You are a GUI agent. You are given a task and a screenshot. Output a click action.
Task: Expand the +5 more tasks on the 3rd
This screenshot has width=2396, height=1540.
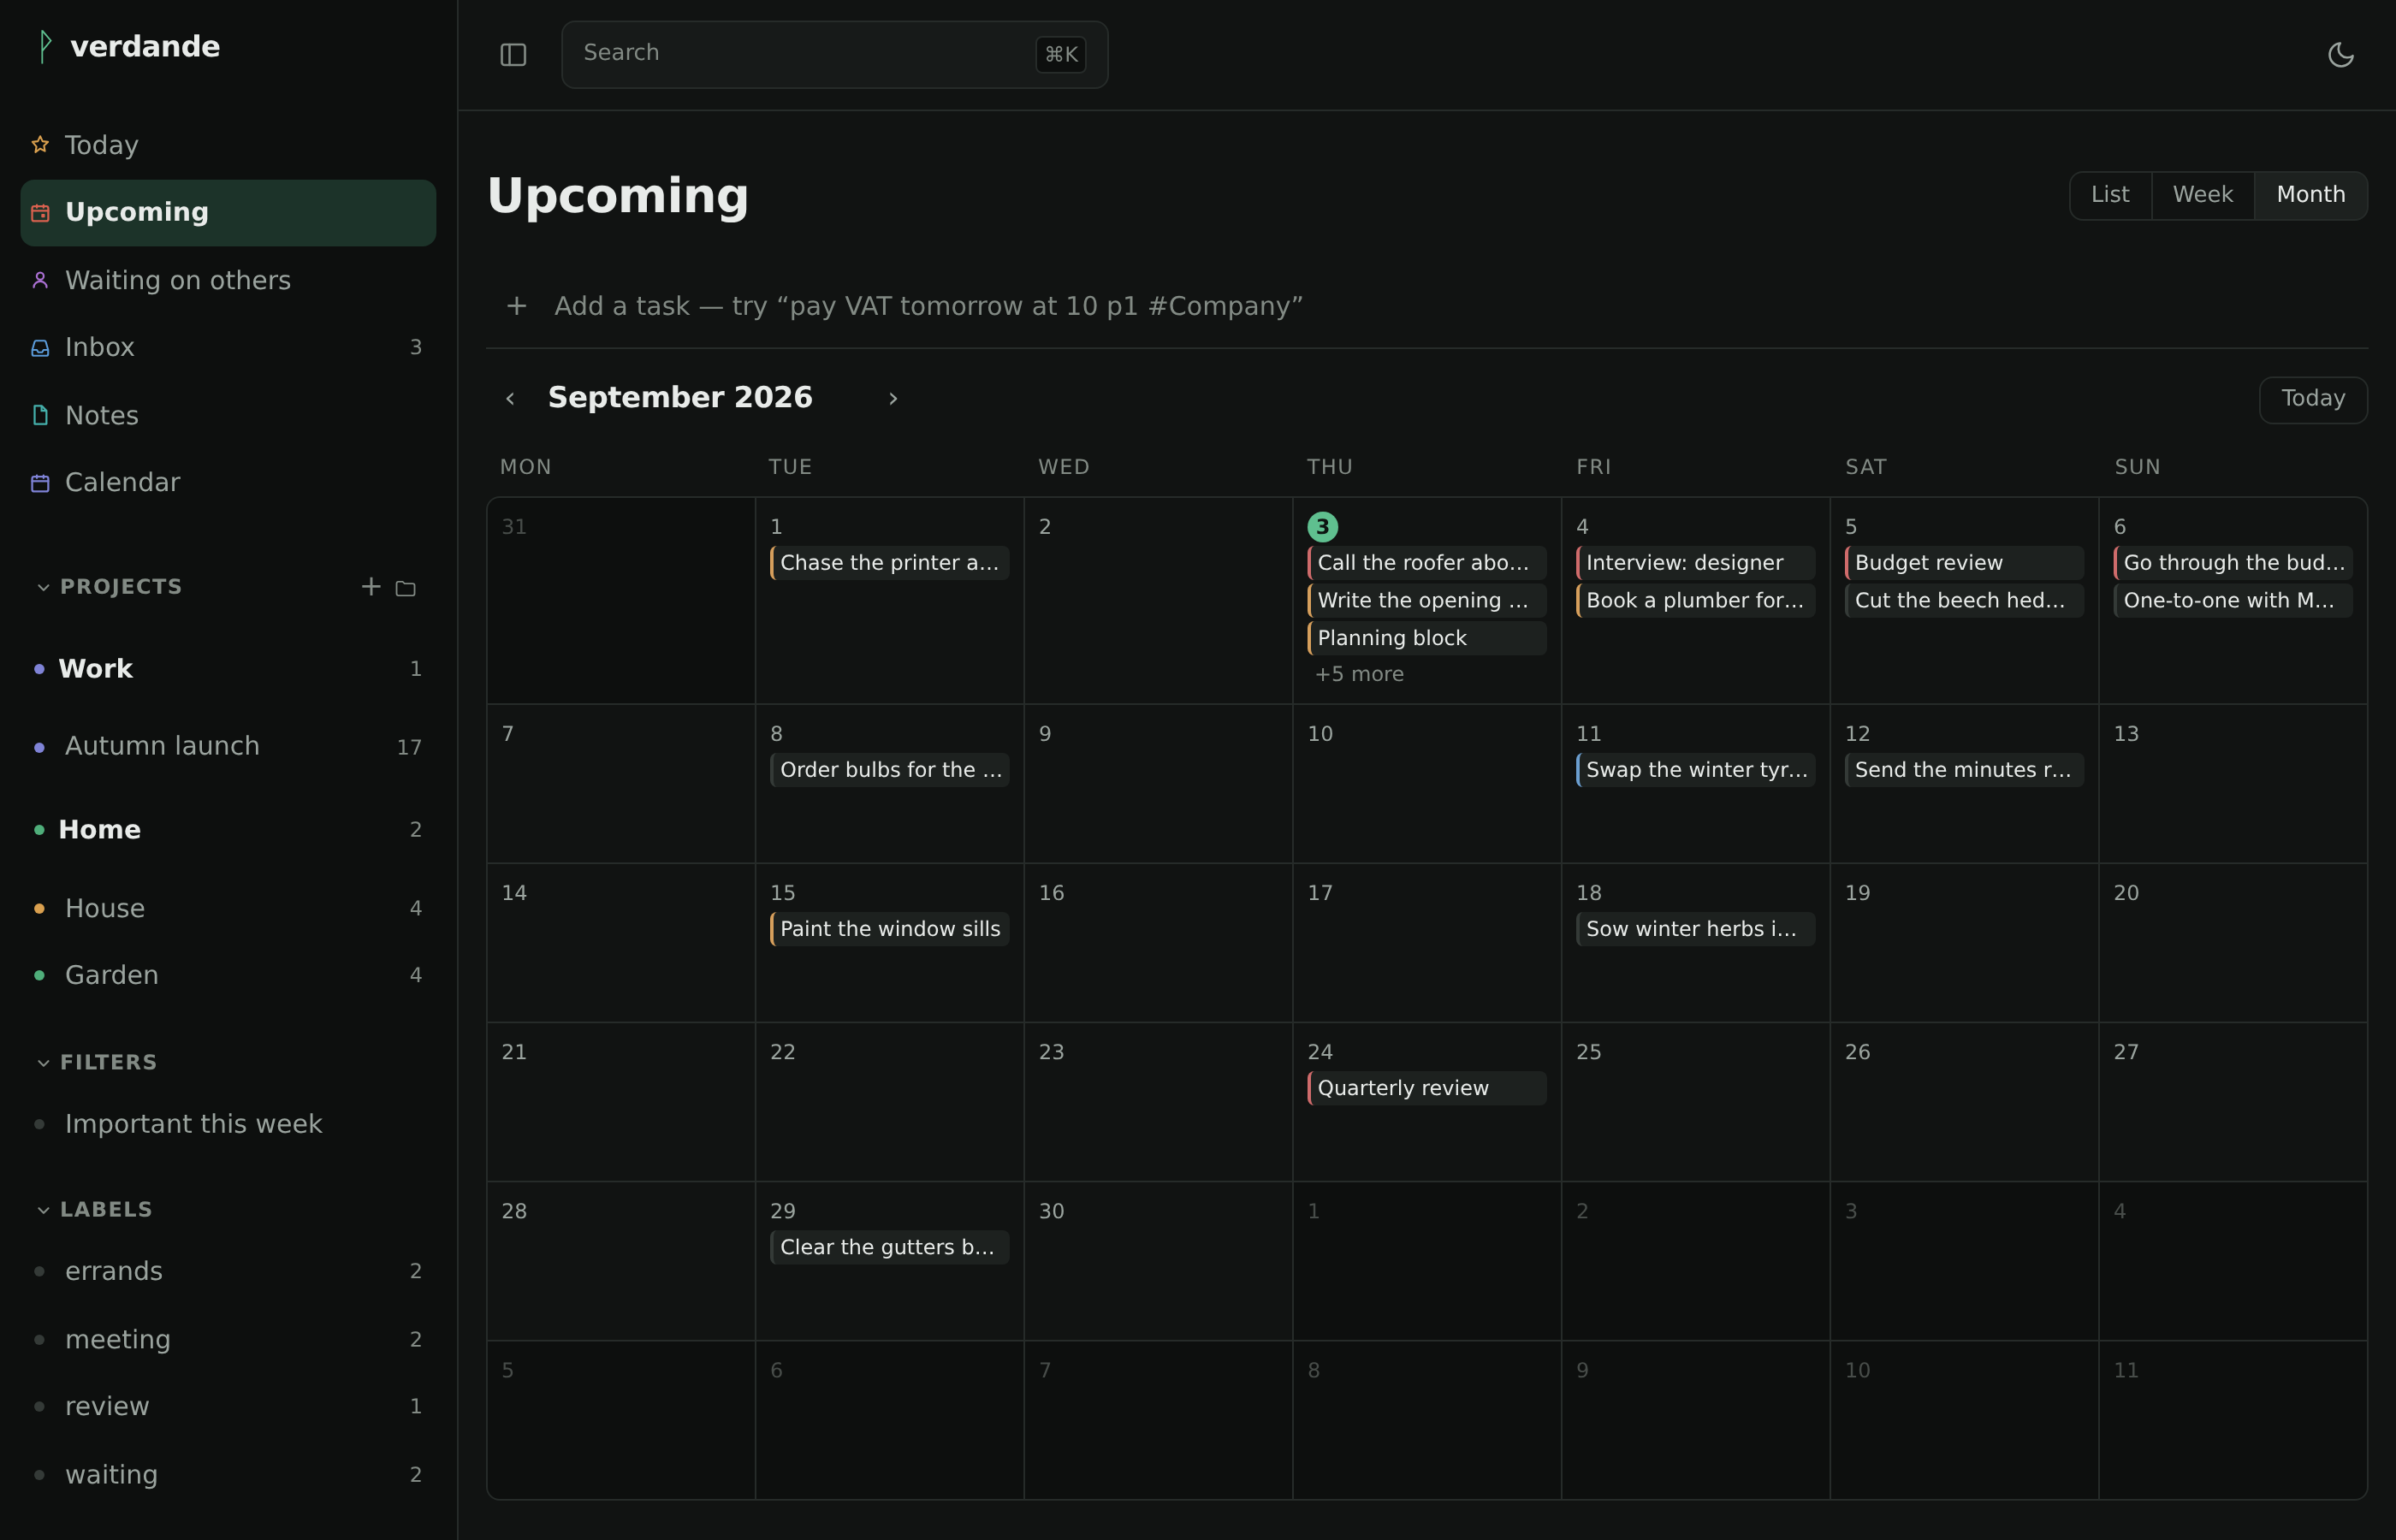point(1359,674)
